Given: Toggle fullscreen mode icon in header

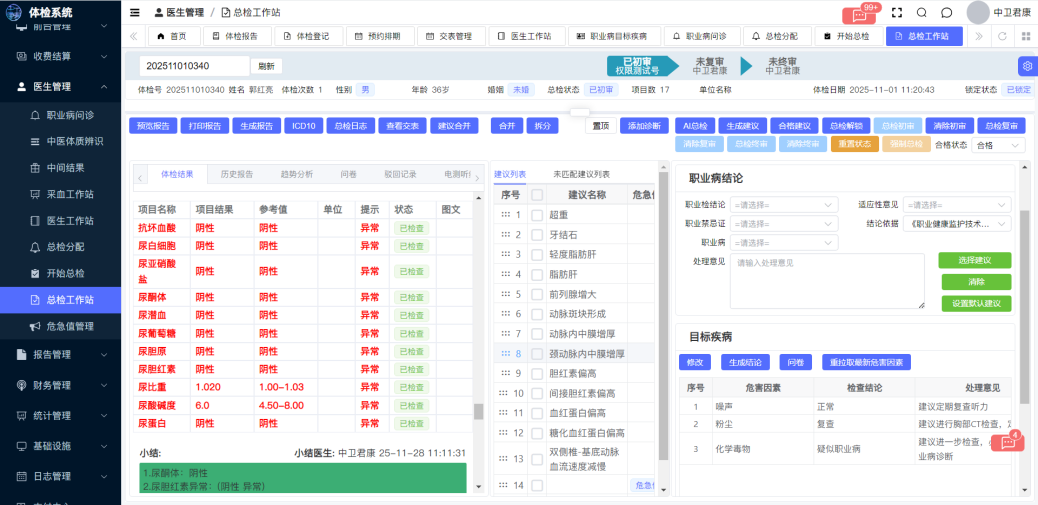Looking at the screenshot, I should (x=897, y=13).
